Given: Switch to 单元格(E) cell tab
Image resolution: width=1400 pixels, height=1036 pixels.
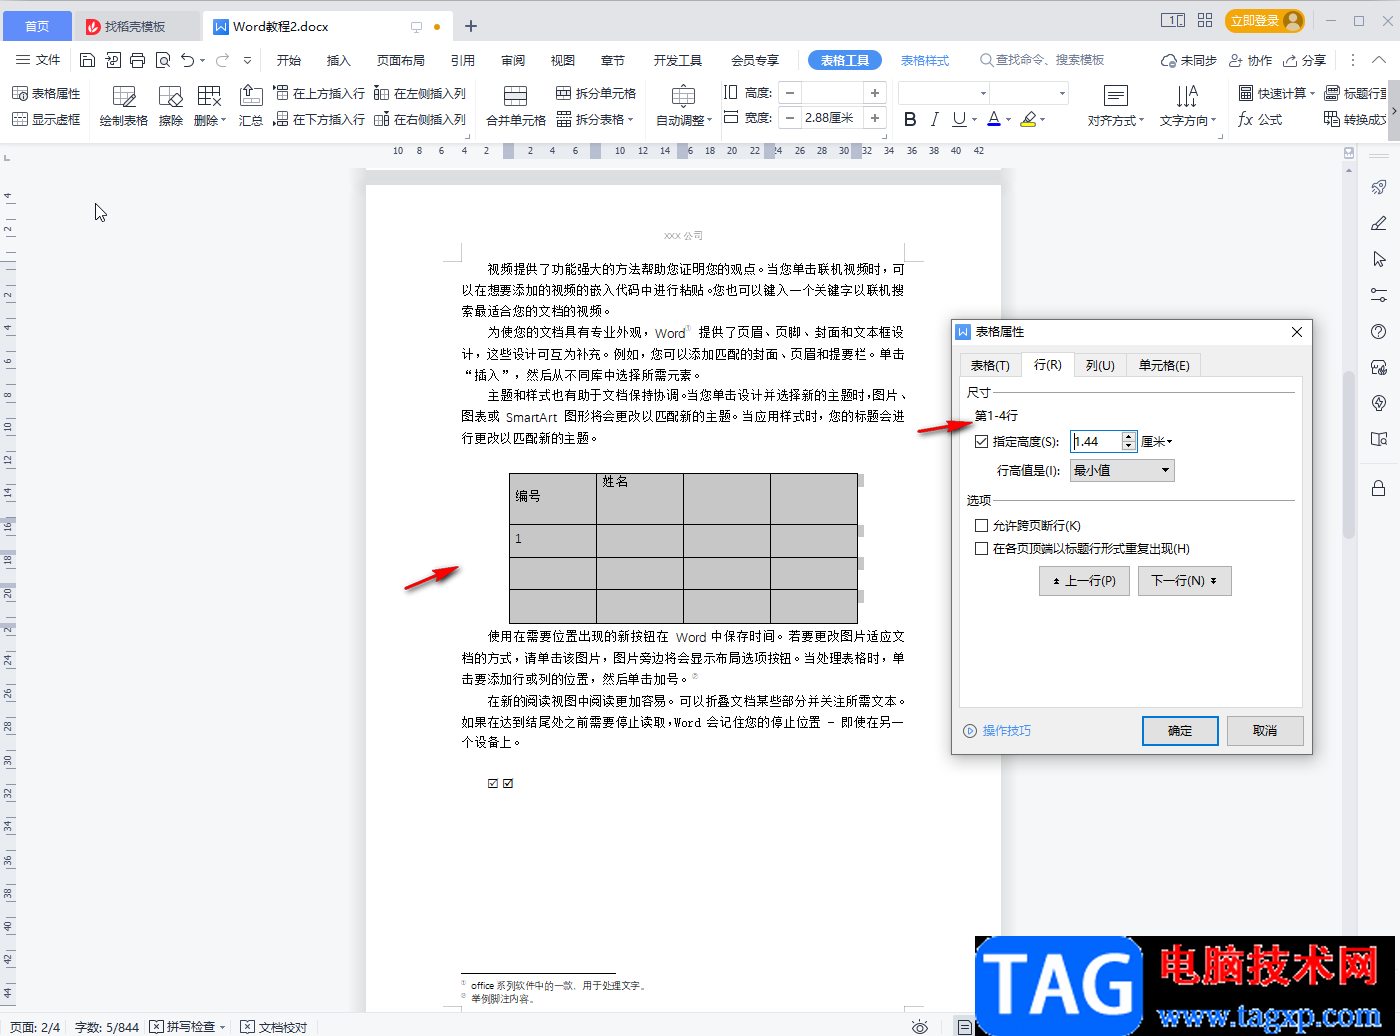Looking at the screenshot, I should click(x=1164, y=365).
